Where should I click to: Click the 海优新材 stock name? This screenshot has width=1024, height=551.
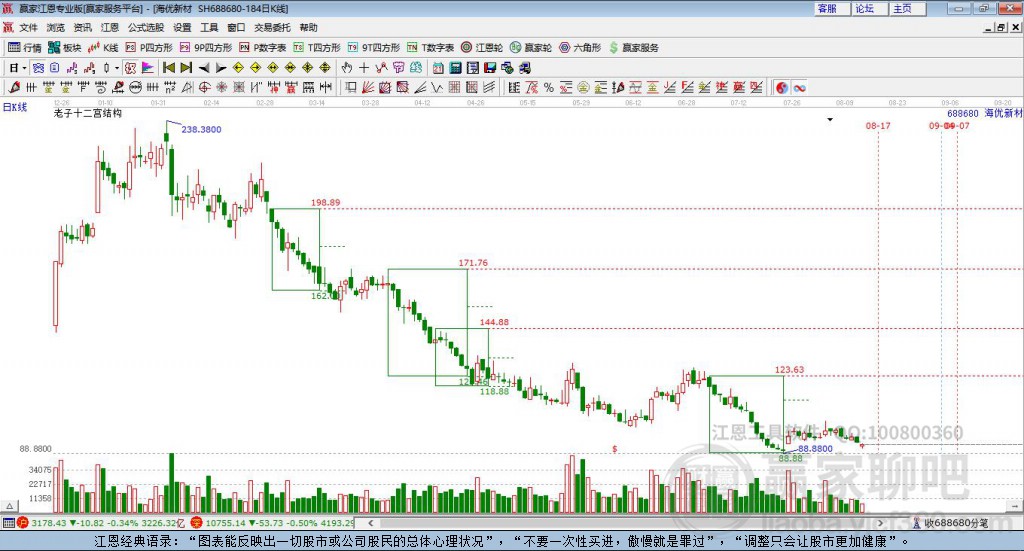(1002, 114)
